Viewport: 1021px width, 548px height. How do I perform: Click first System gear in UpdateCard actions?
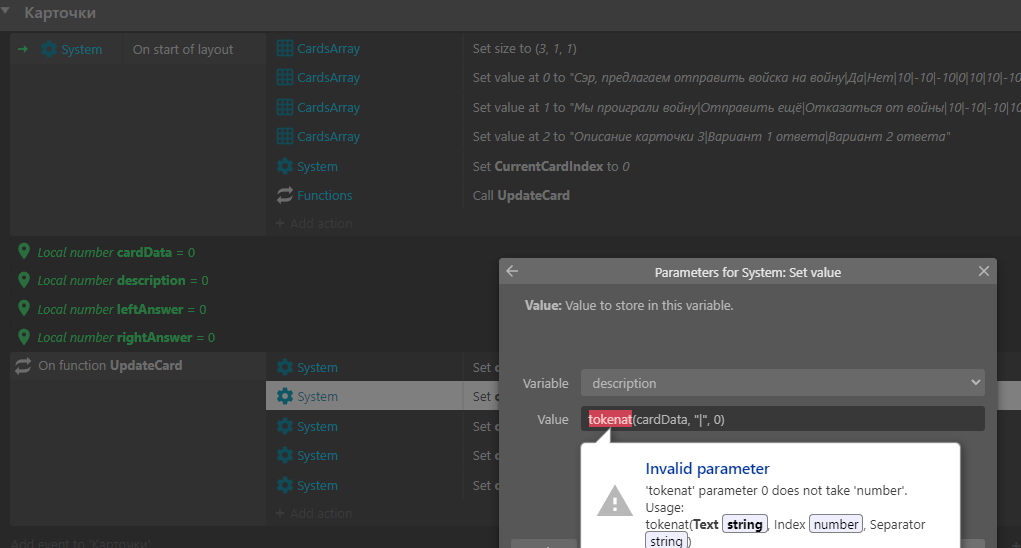285,367
